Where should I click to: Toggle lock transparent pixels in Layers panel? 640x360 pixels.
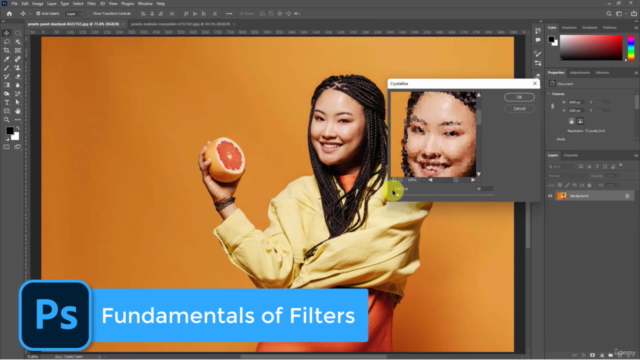pyautogui.click(x=560, y=185)
